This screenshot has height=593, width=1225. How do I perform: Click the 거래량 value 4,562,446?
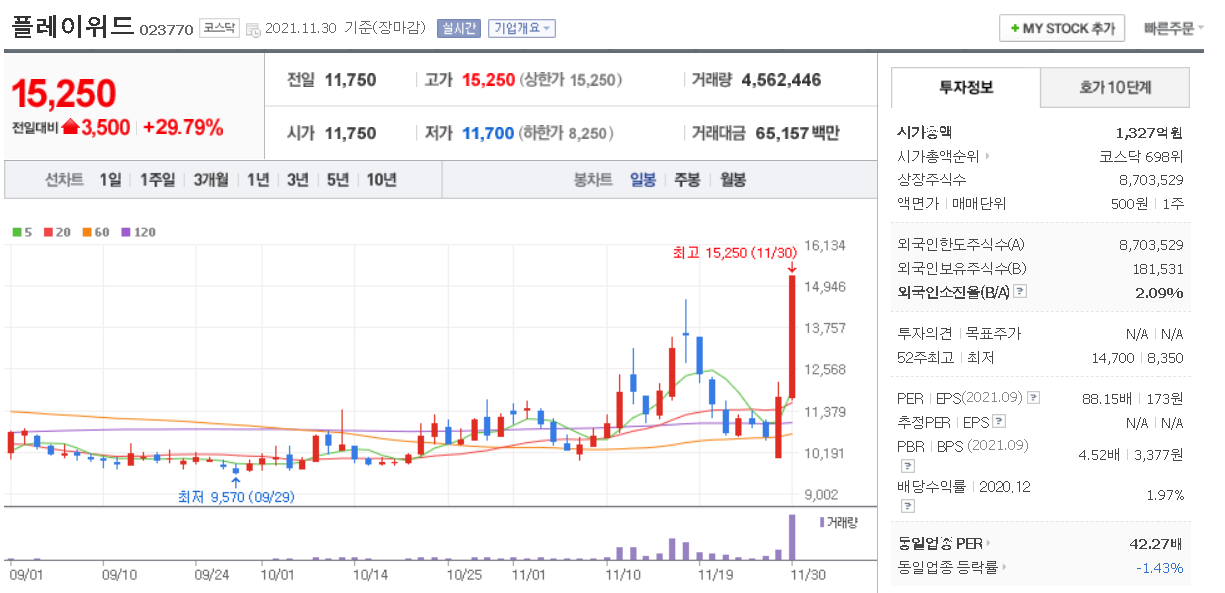point(782,80)
